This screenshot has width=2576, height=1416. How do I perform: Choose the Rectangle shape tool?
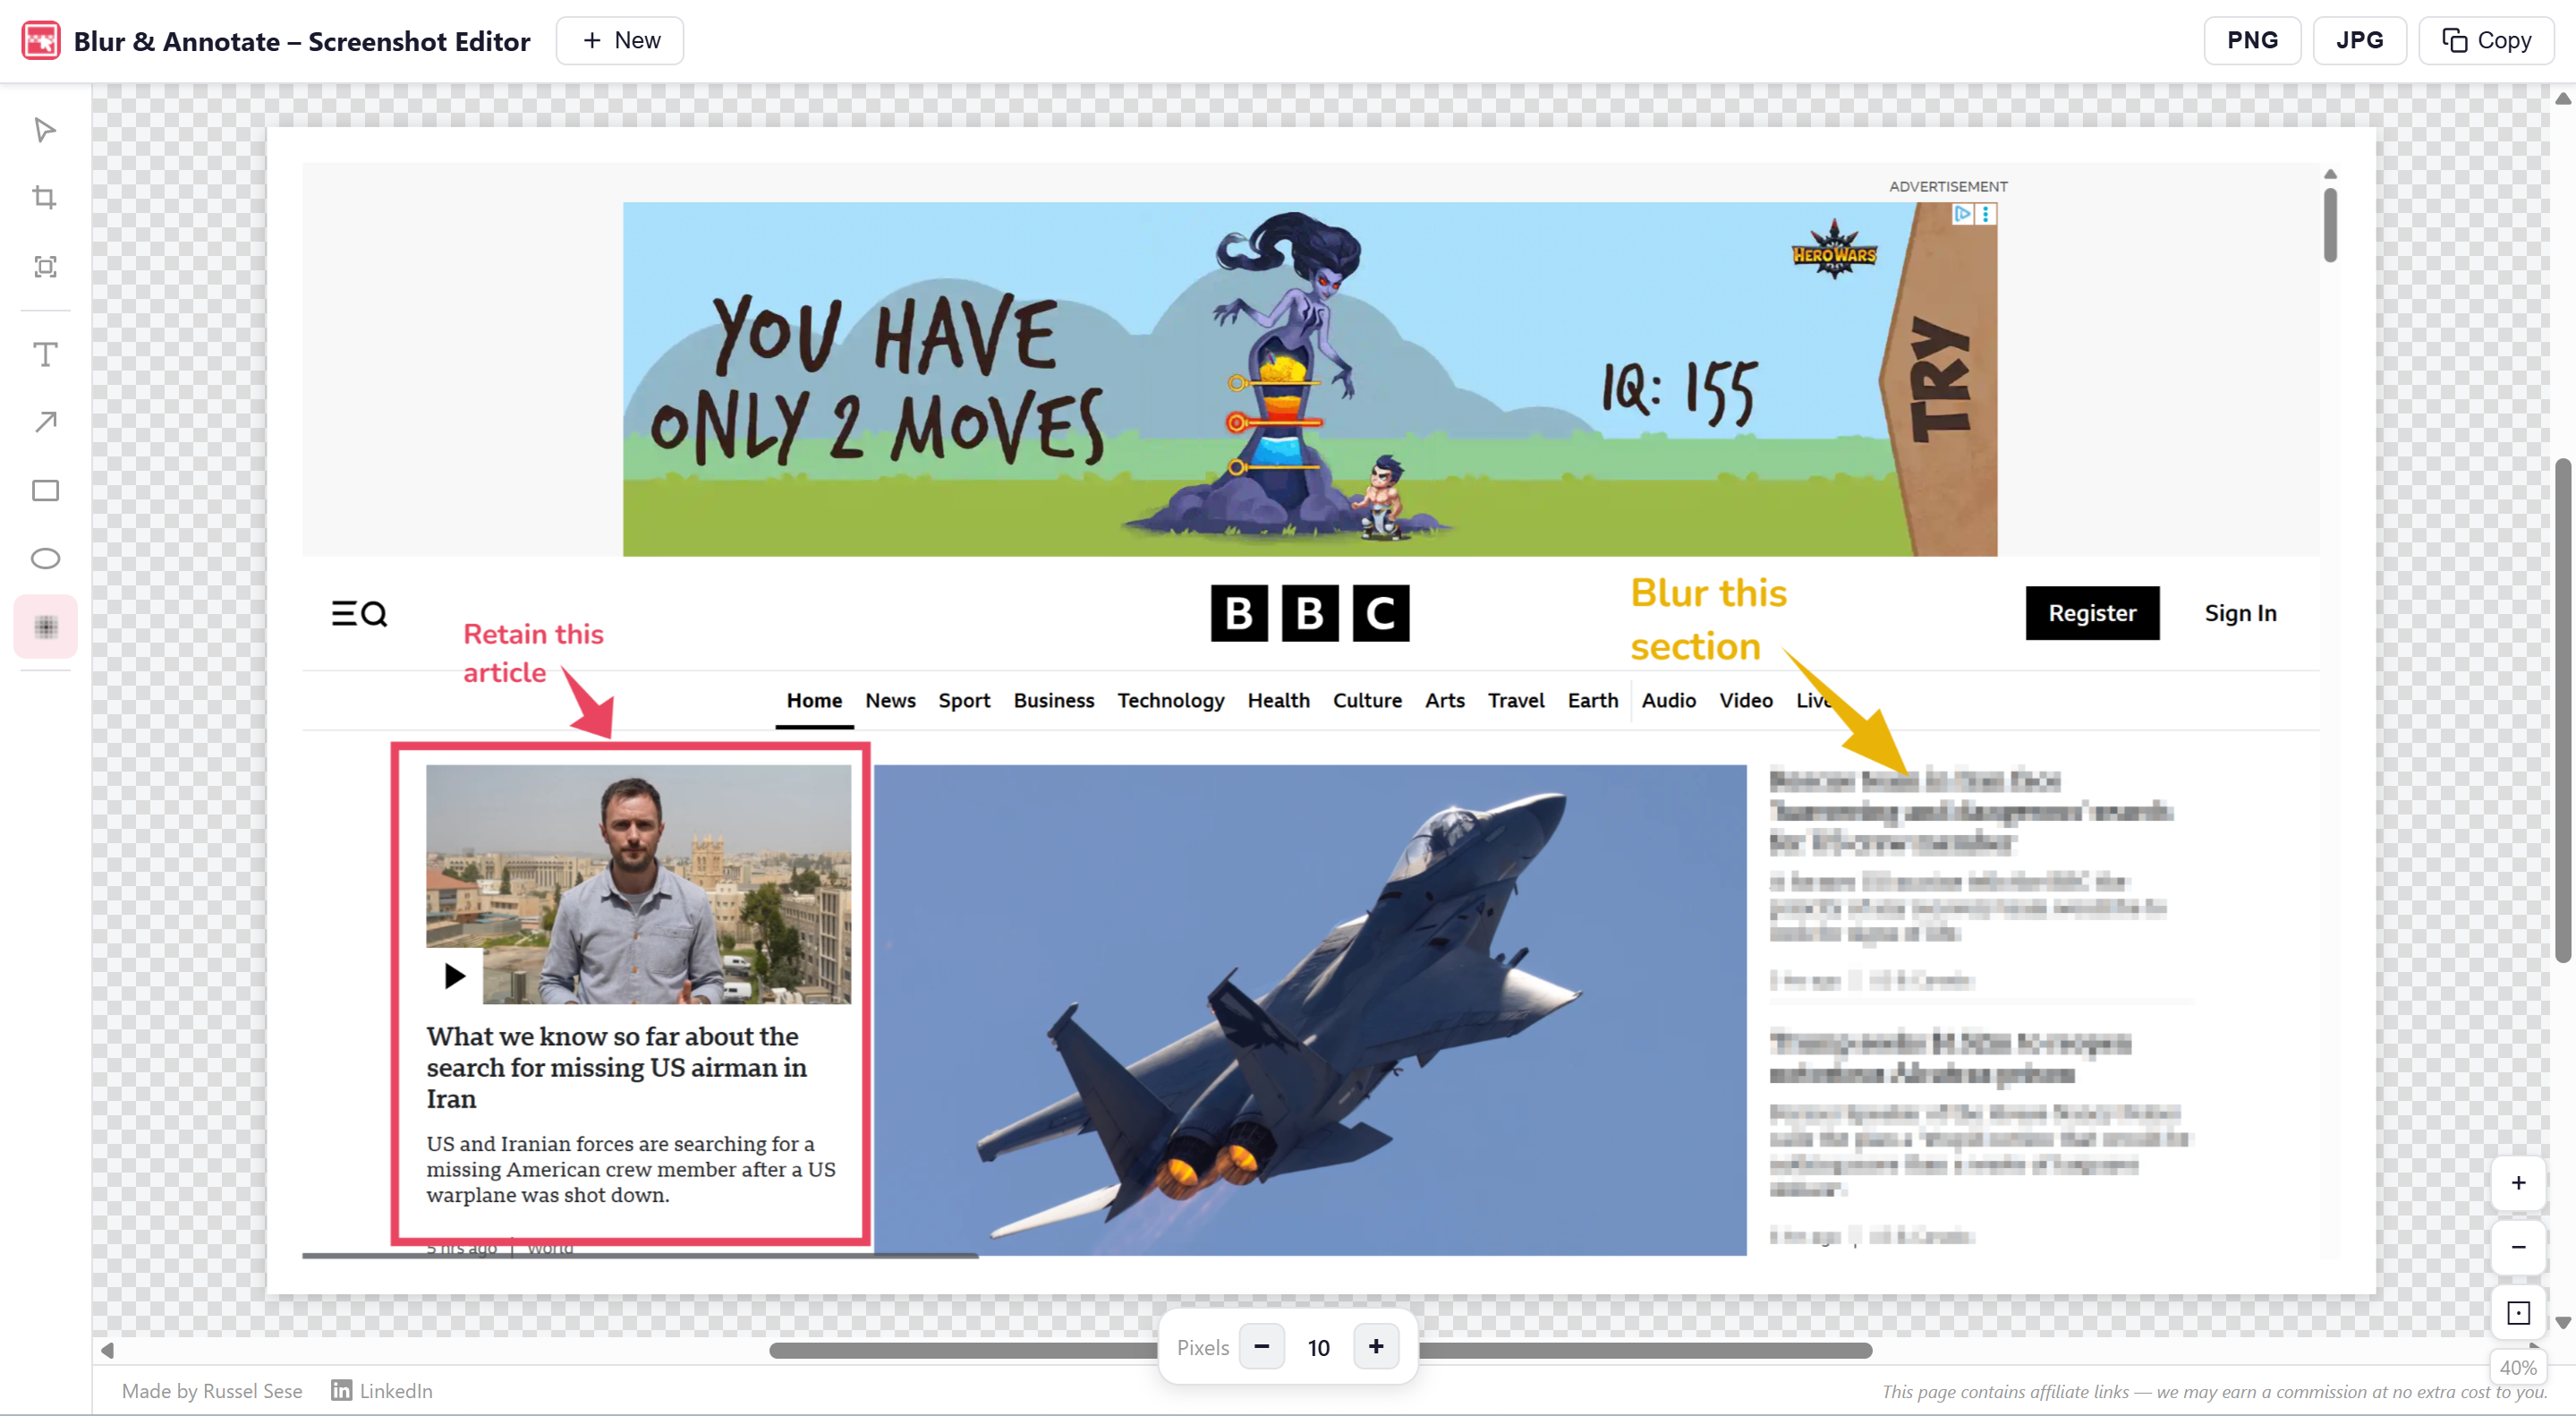pyautogui.click(x=44, y=490)
